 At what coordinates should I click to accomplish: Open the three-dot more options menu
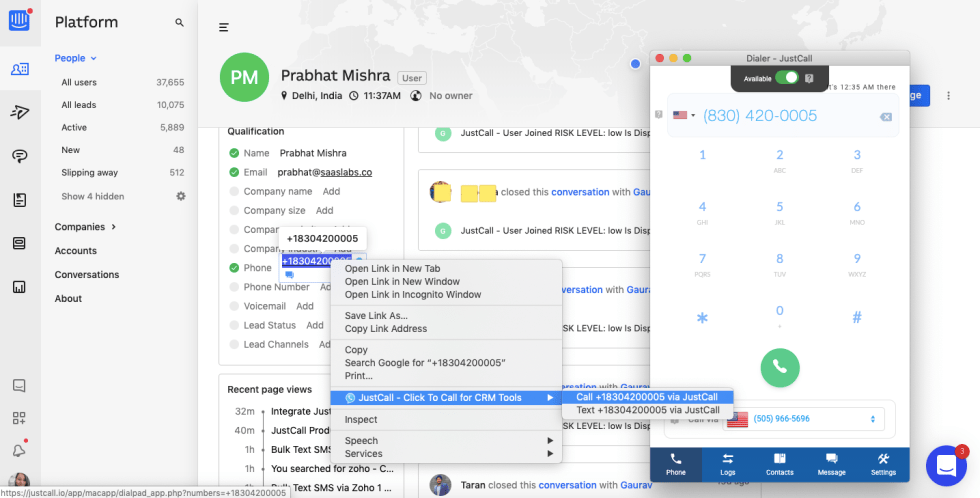948,96
